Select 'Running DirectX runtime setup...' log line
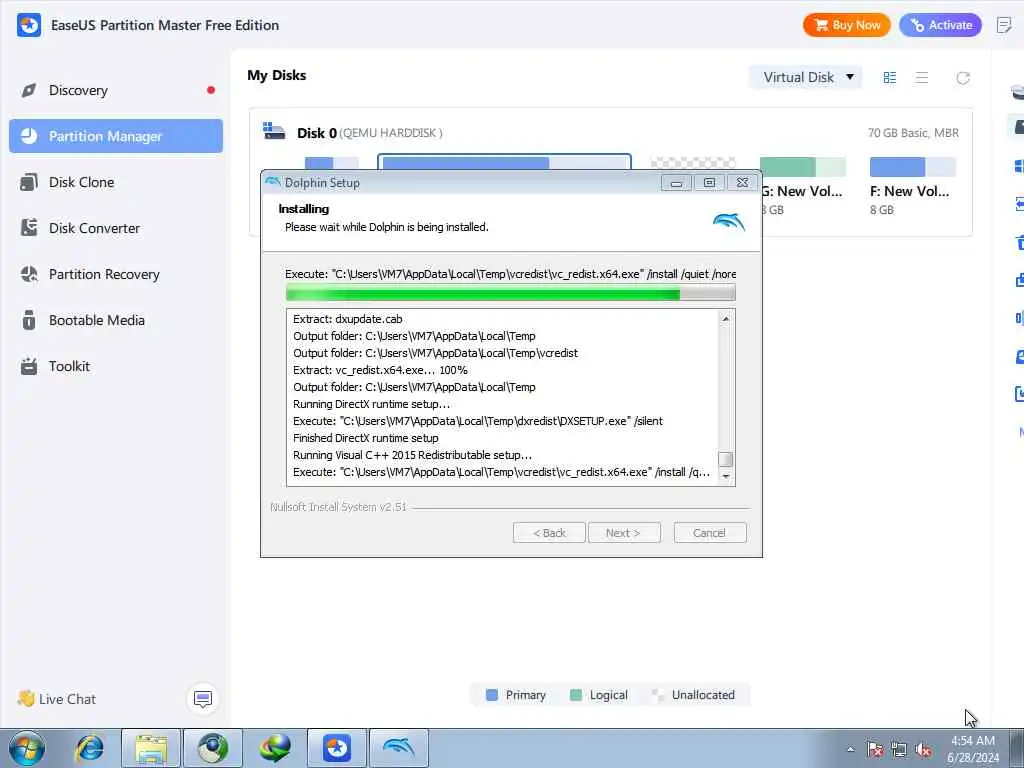This screenshot has height=768, width=1024. (371, 404)
